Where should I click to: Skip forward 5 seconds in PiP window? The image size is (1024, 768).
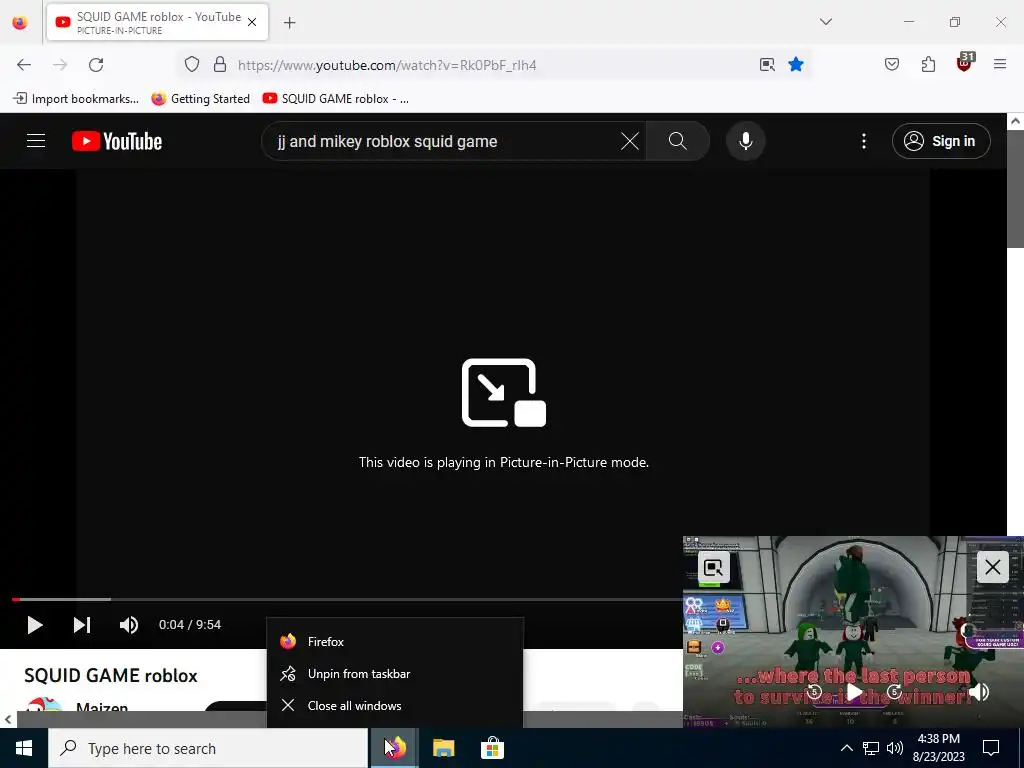tap(894, 692)
